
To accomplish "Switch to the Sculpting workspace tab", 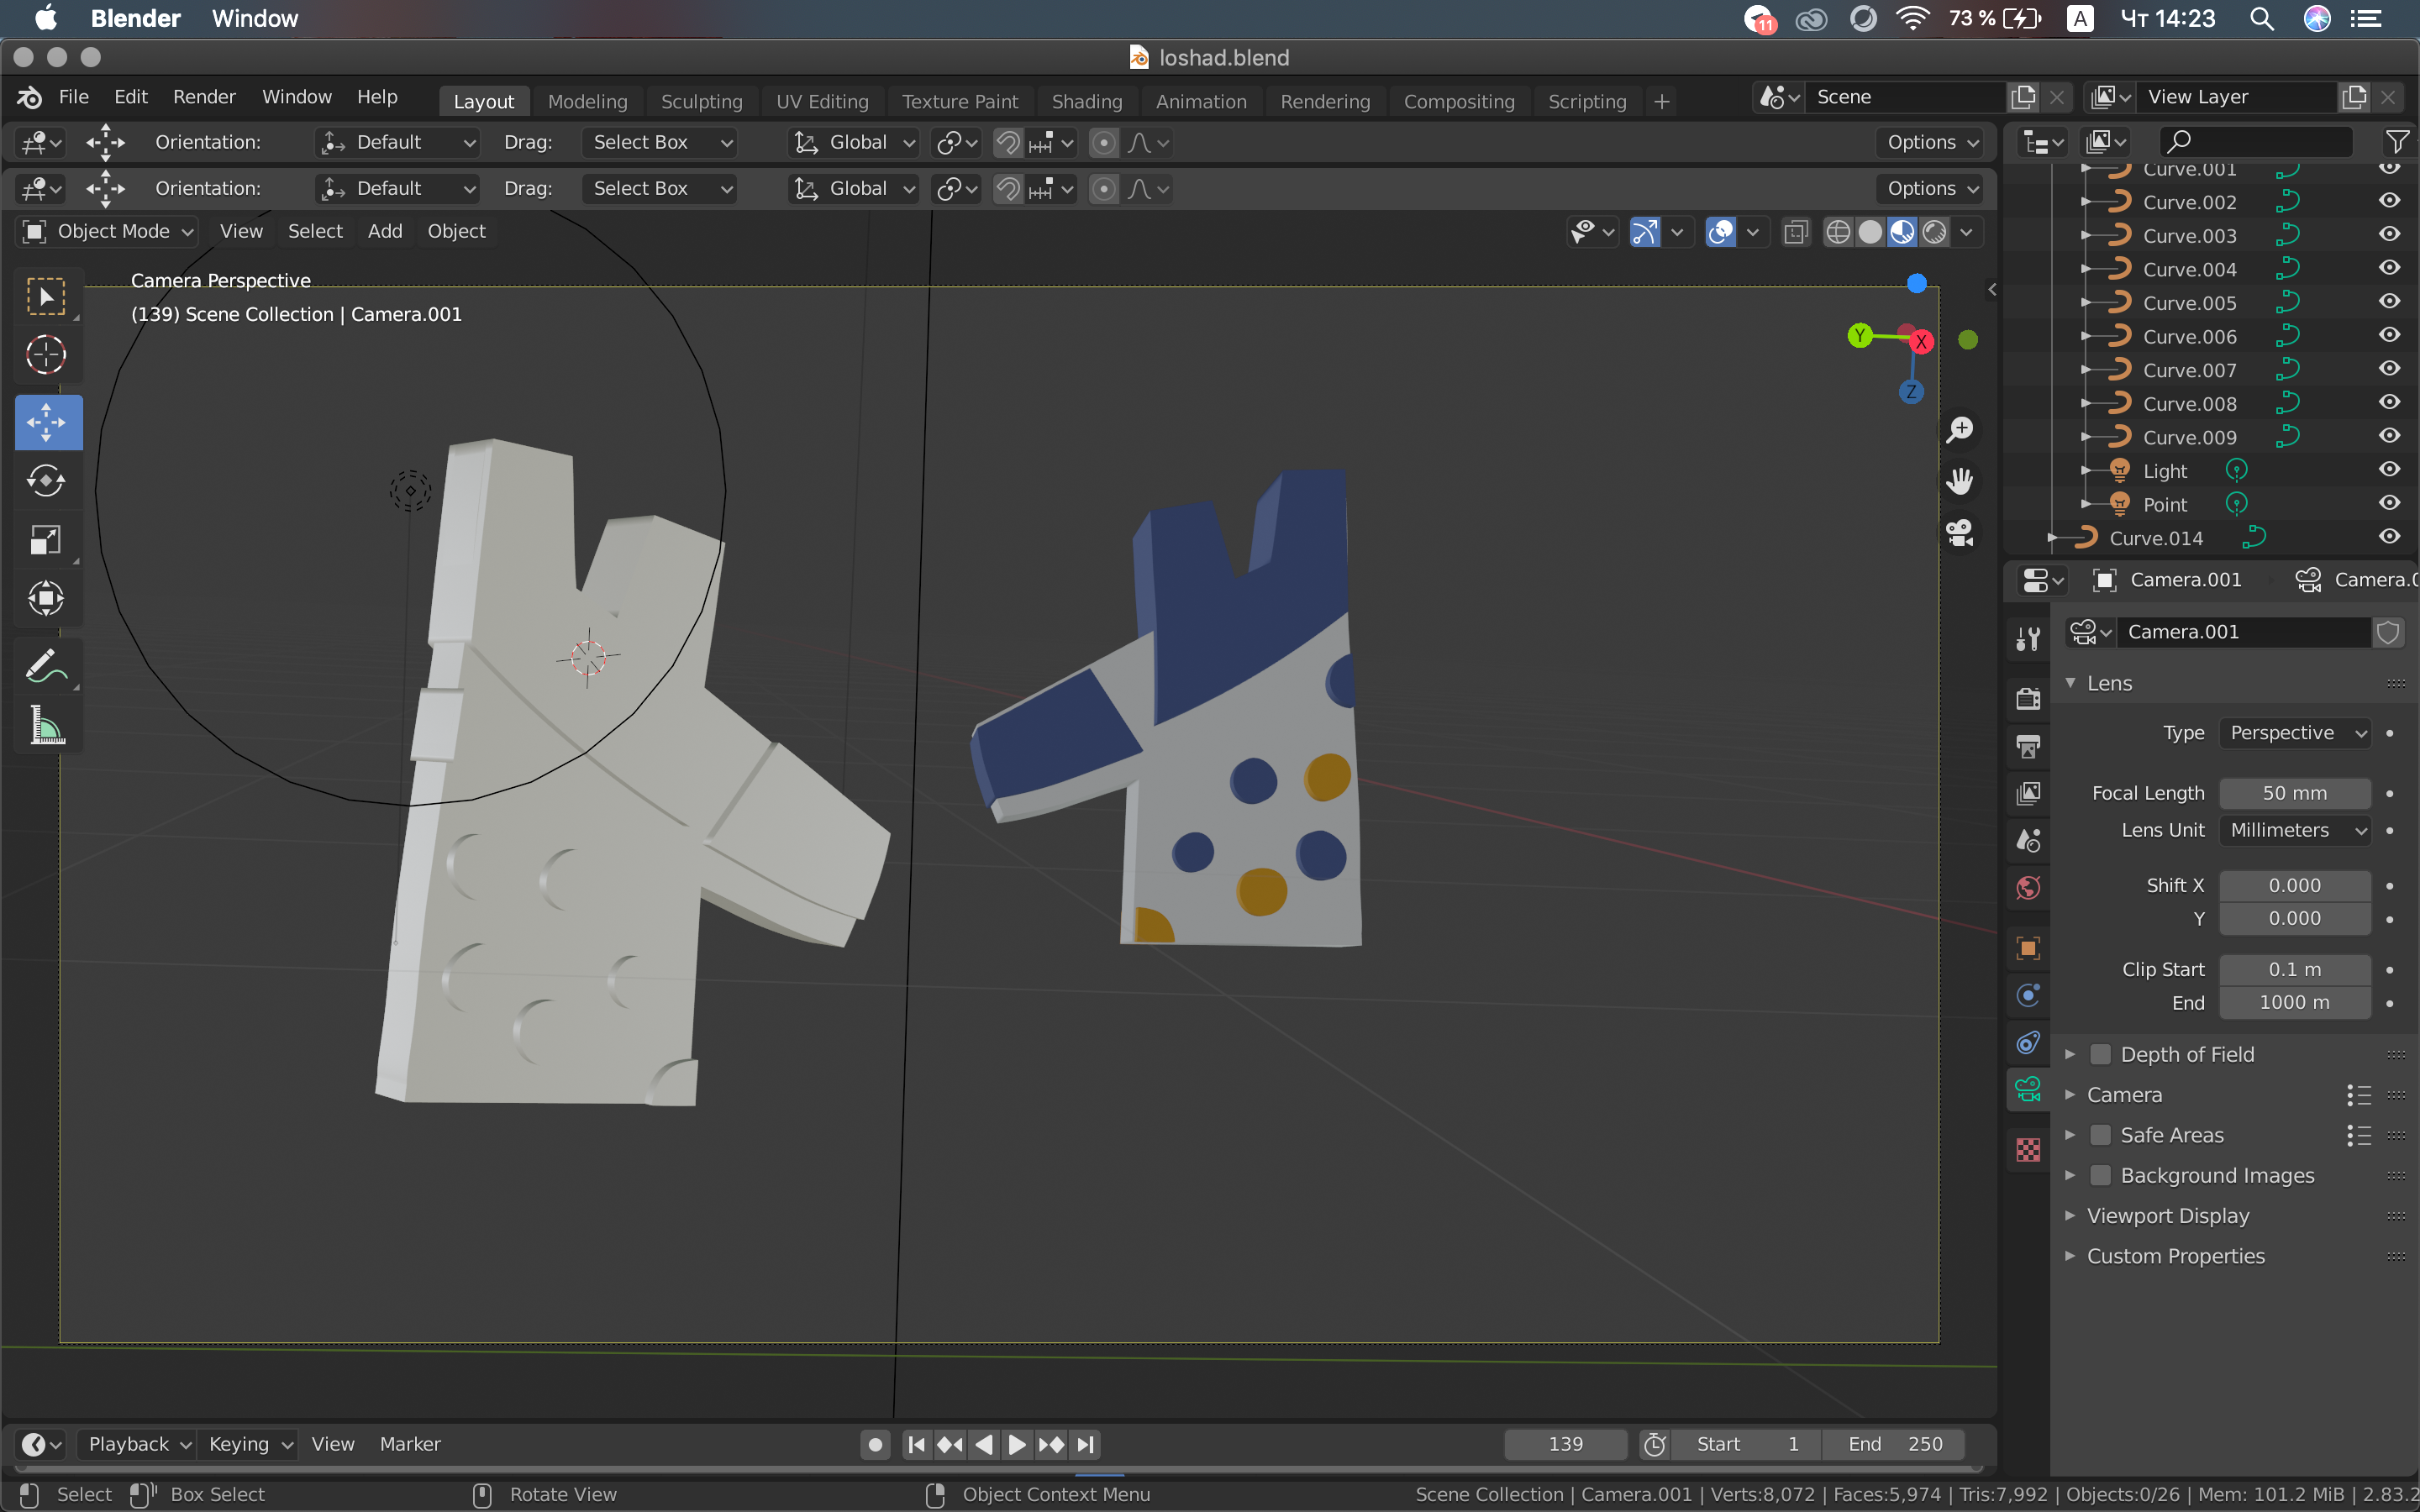I will click(701, 101).
